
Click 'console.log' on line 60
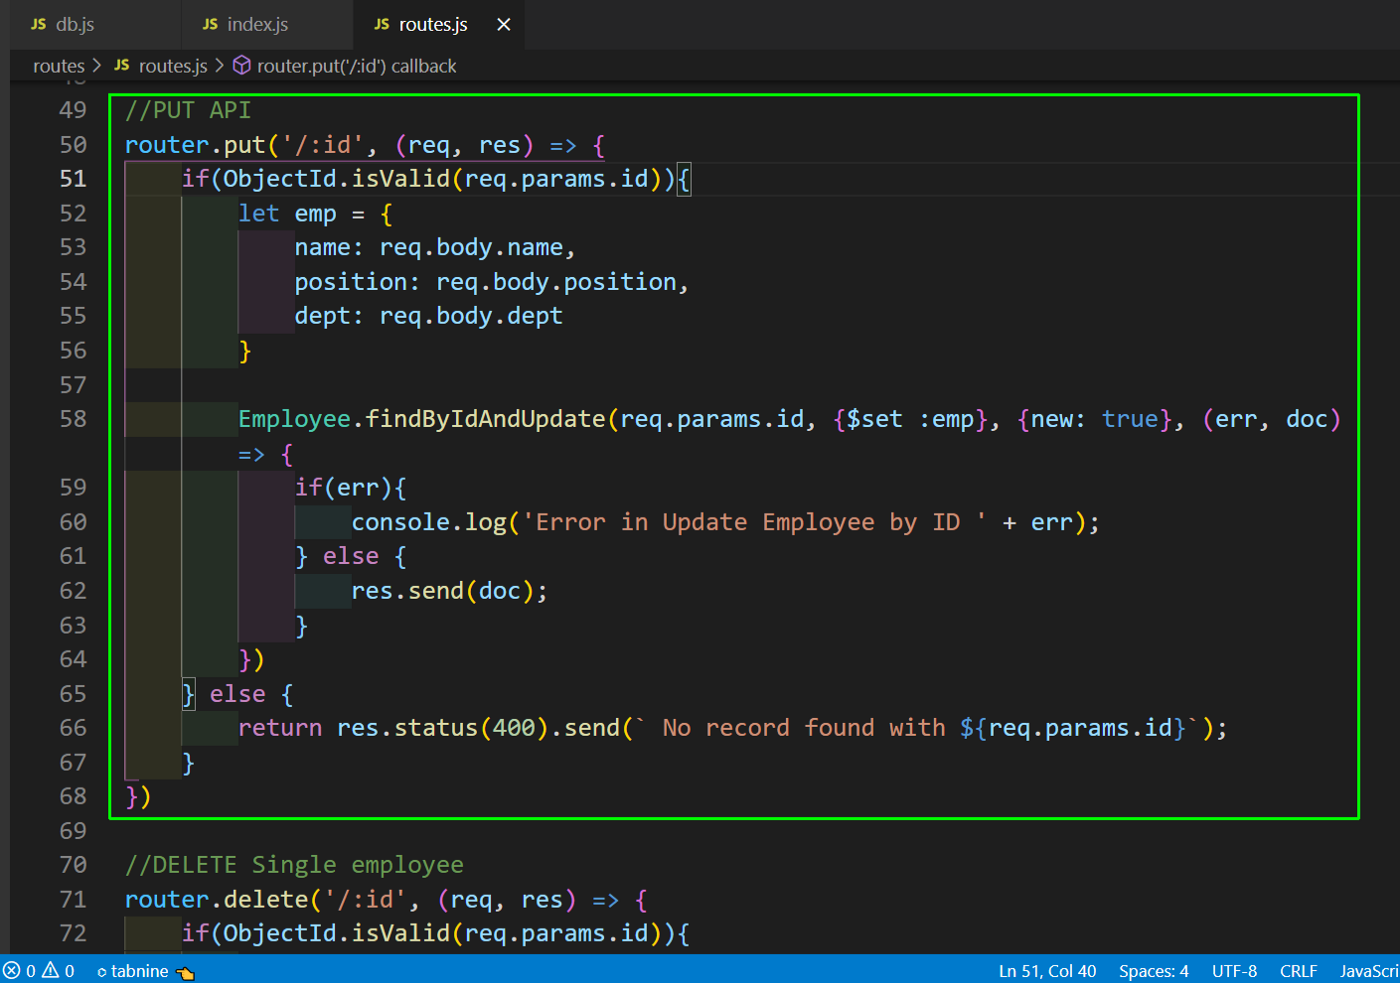click(x=429, y=522)
